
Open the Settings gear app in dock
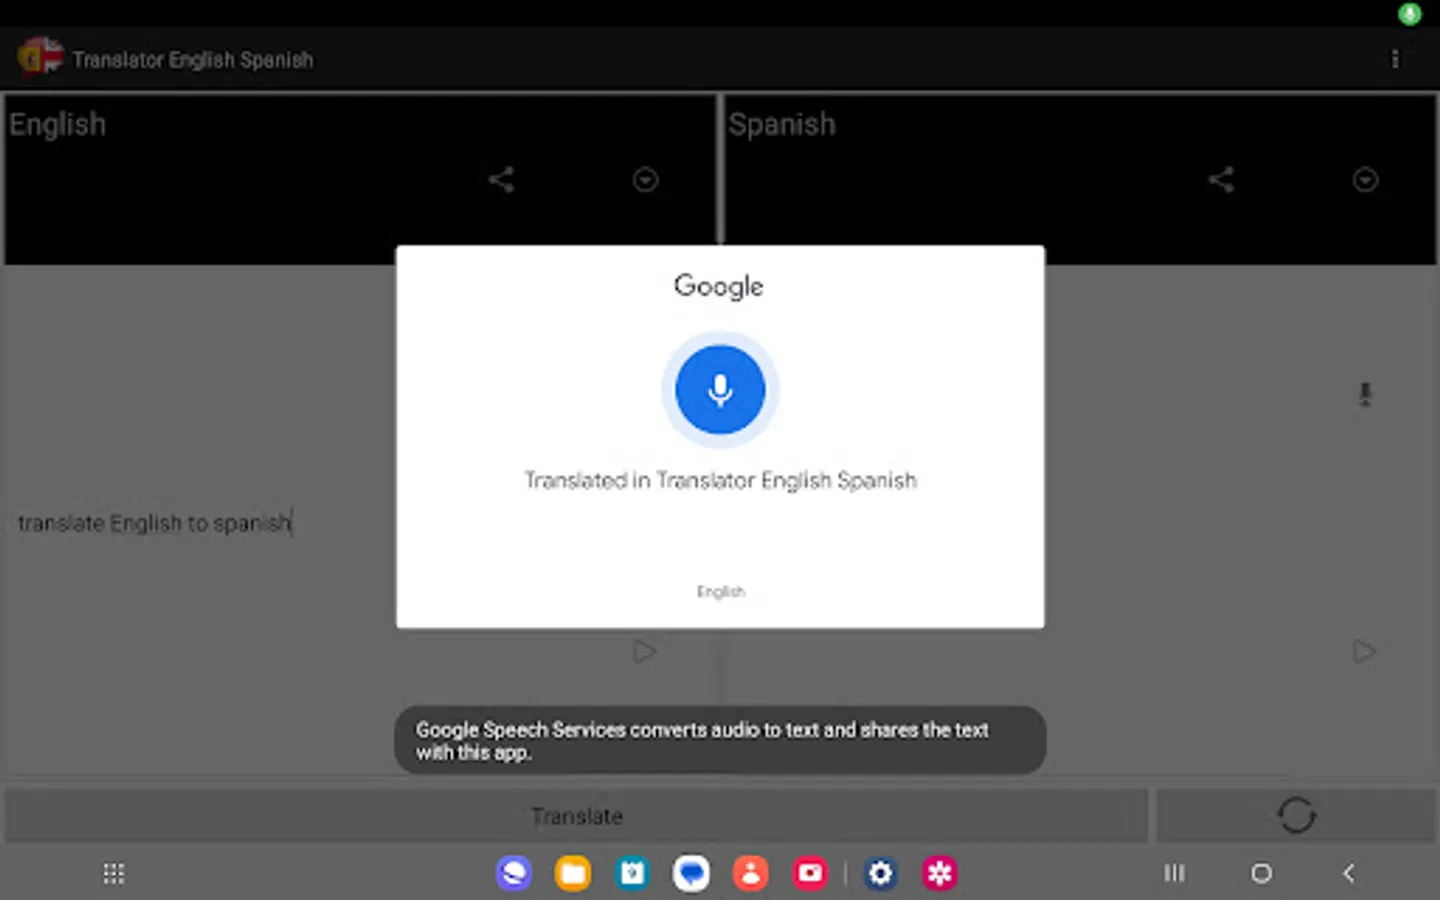coord(880,874)
